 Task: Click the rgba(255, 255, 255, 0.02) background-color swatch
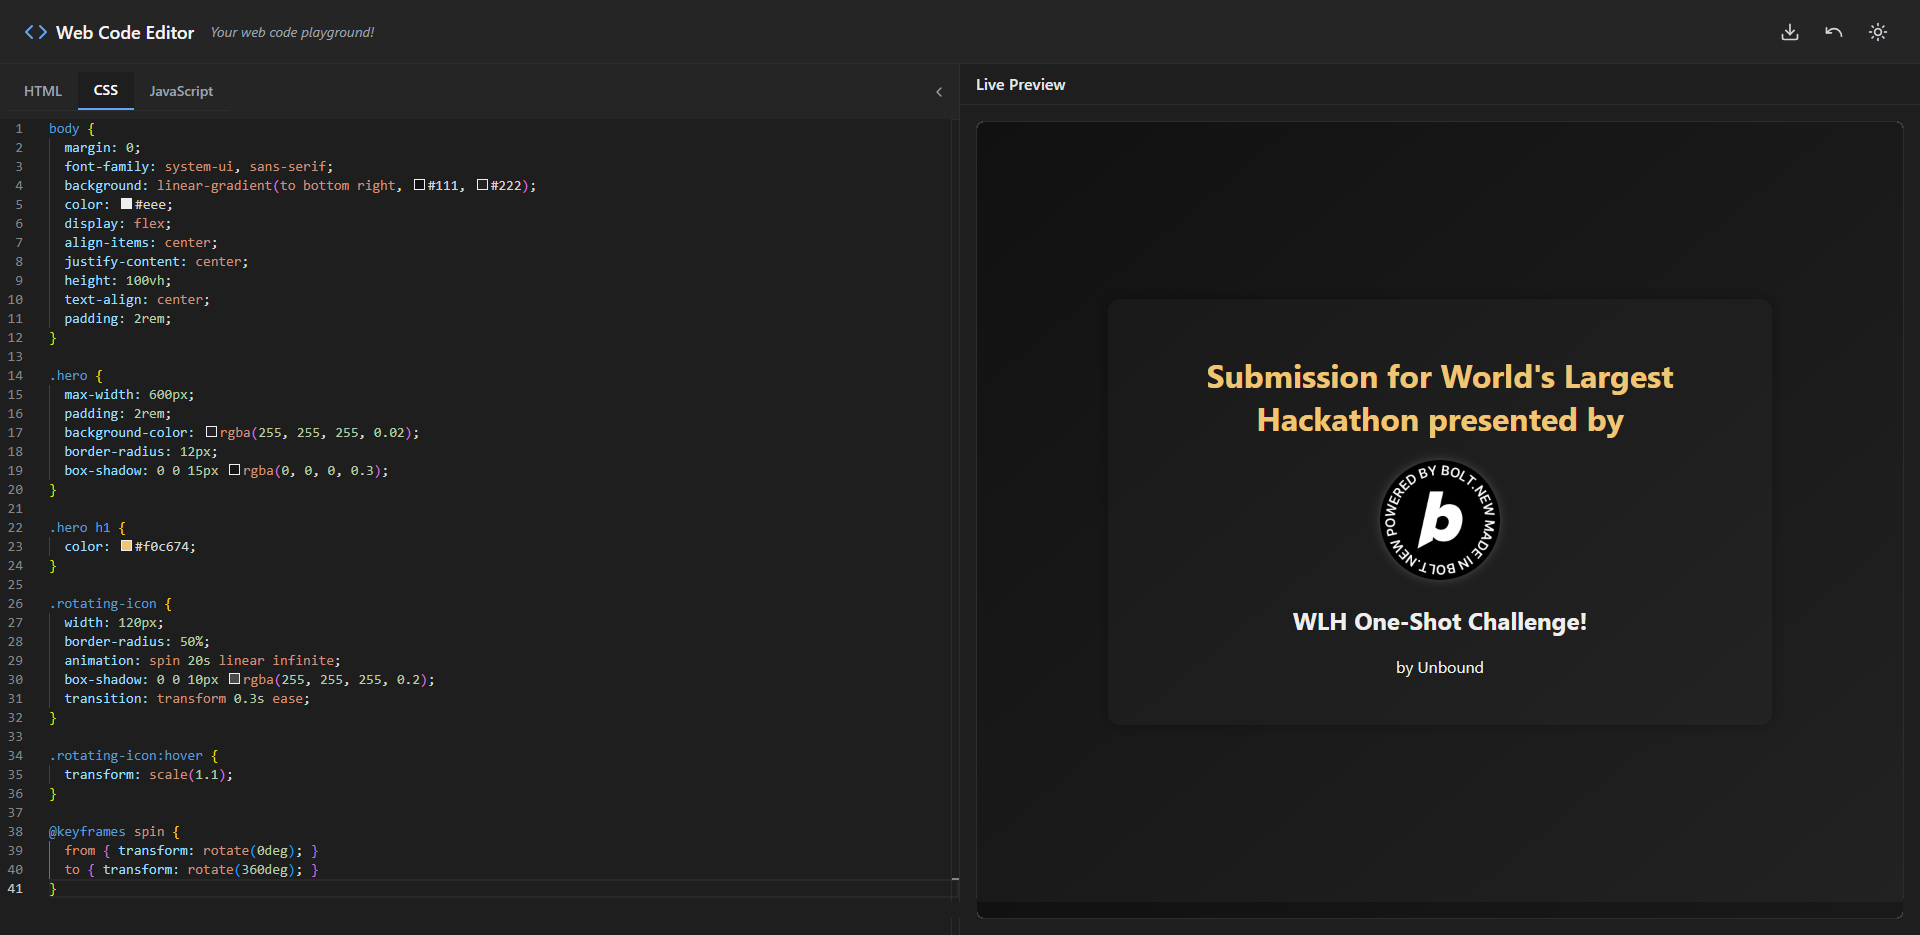tap(212, 432)
